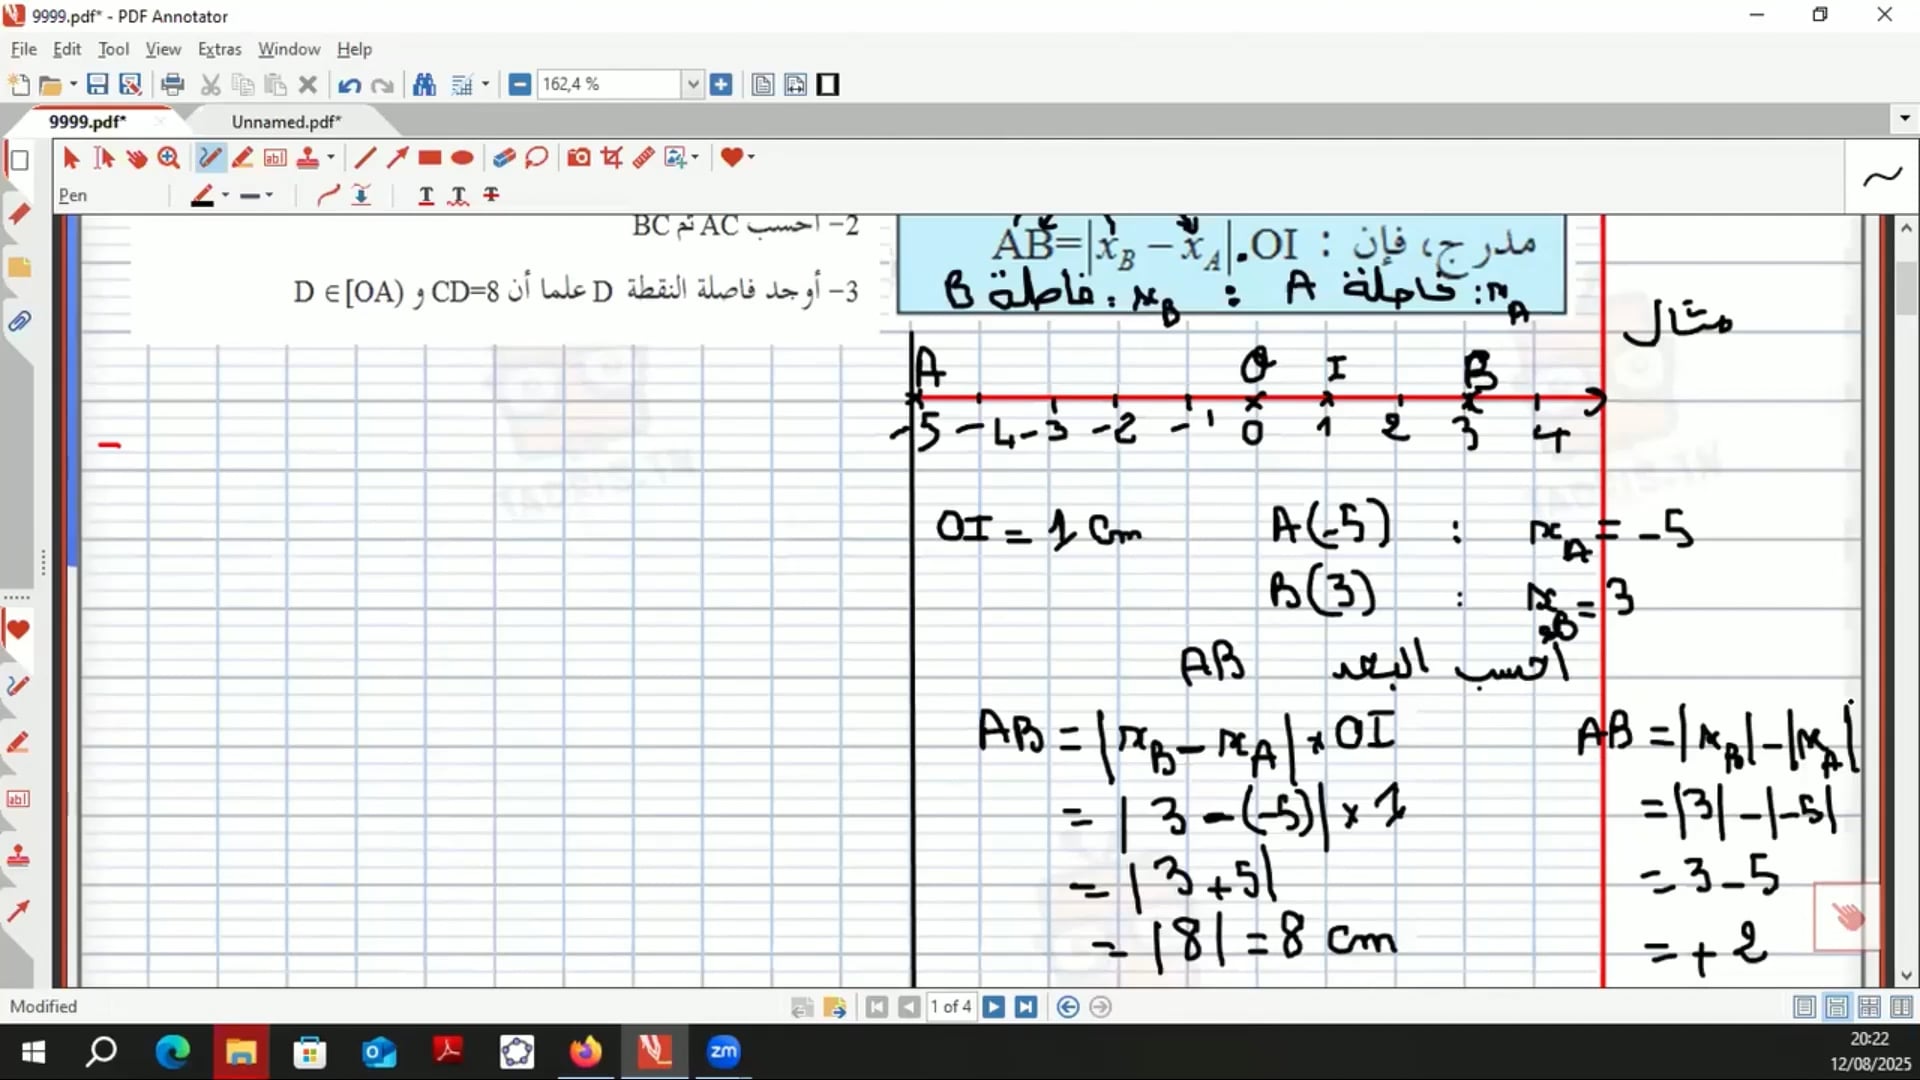Click the Snapshot camera tool
1920x1080 pixels.
[578, 157]
